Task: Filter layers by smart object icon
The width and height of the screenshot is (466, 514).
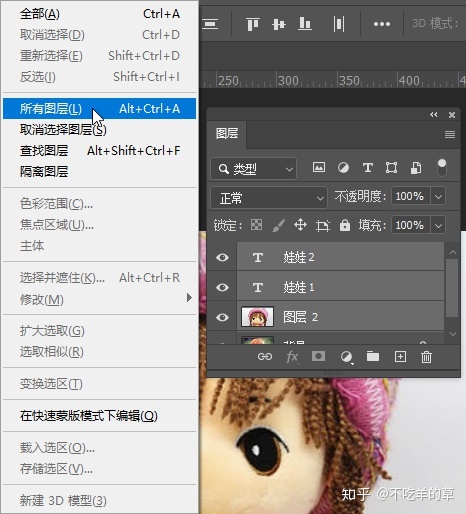Action: coord(416,167)
